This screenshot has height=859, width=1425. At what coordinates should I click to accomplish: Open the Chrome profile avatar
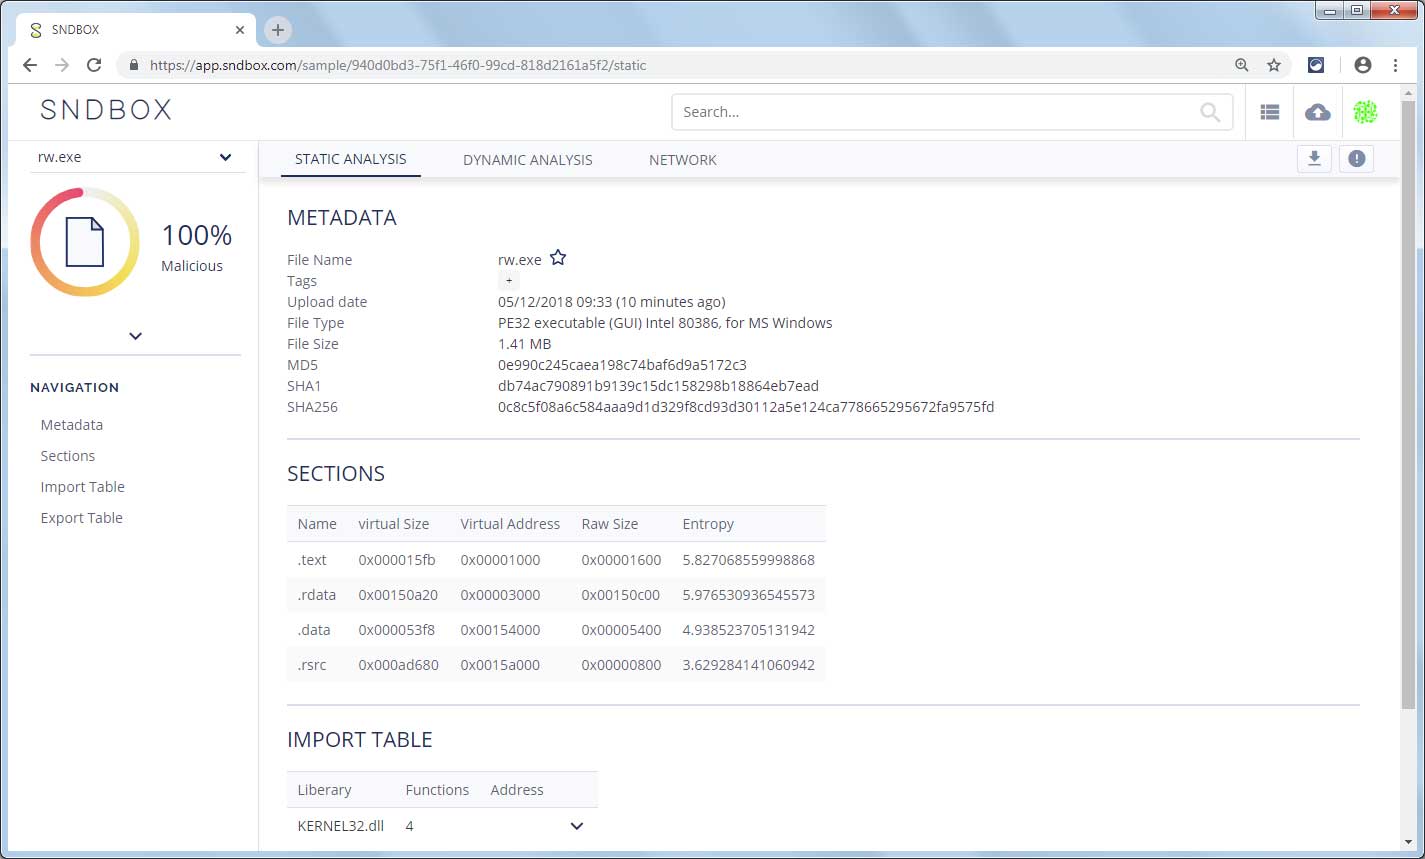[x=1362, y=65]
